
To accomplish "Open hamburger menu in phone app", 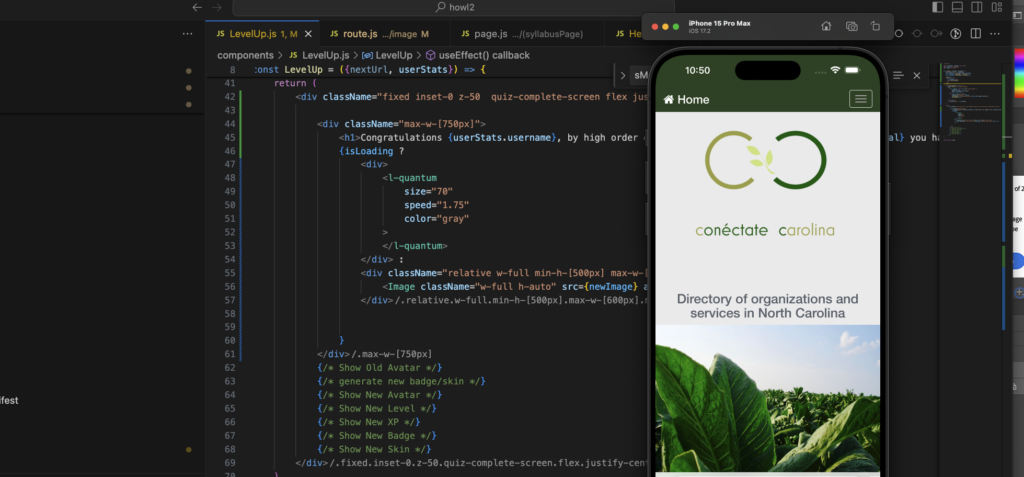I will (x=861, y=99).
